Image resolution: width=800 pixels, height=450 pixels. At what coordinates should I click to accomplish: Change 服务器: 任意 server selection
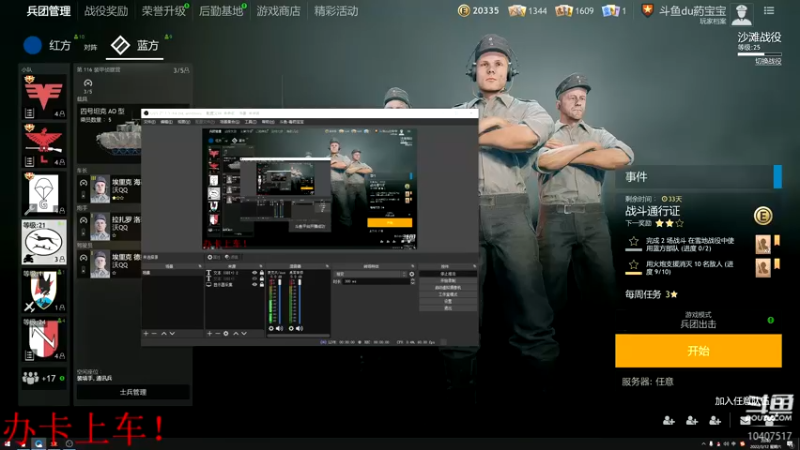(647, 382)
